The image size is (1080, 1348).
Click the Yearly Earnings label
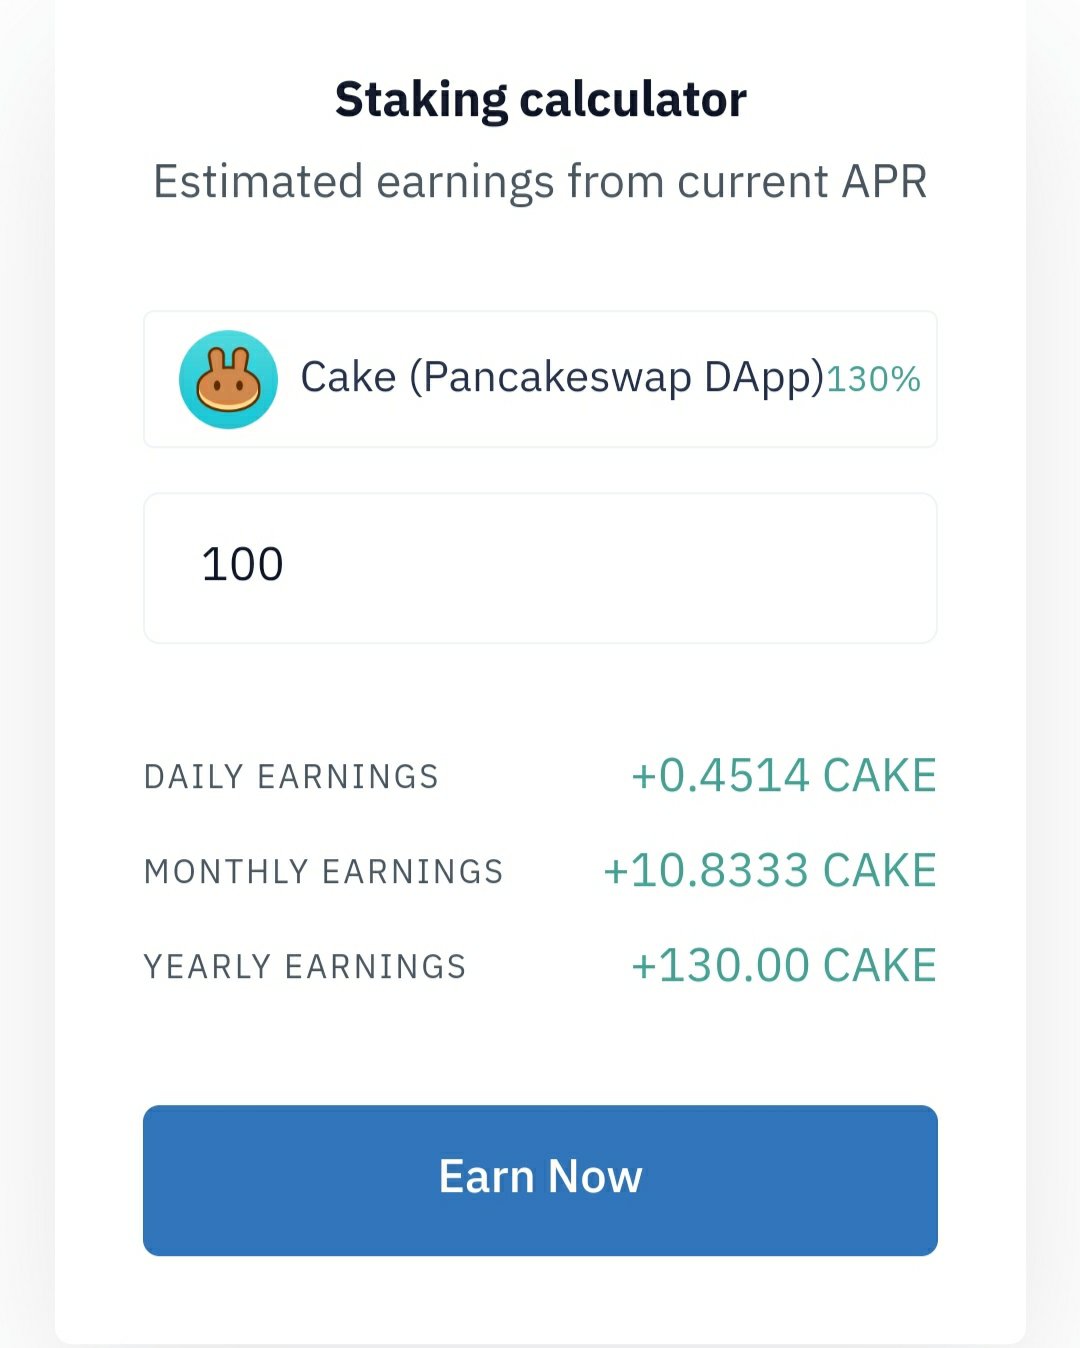coord(305,967)
